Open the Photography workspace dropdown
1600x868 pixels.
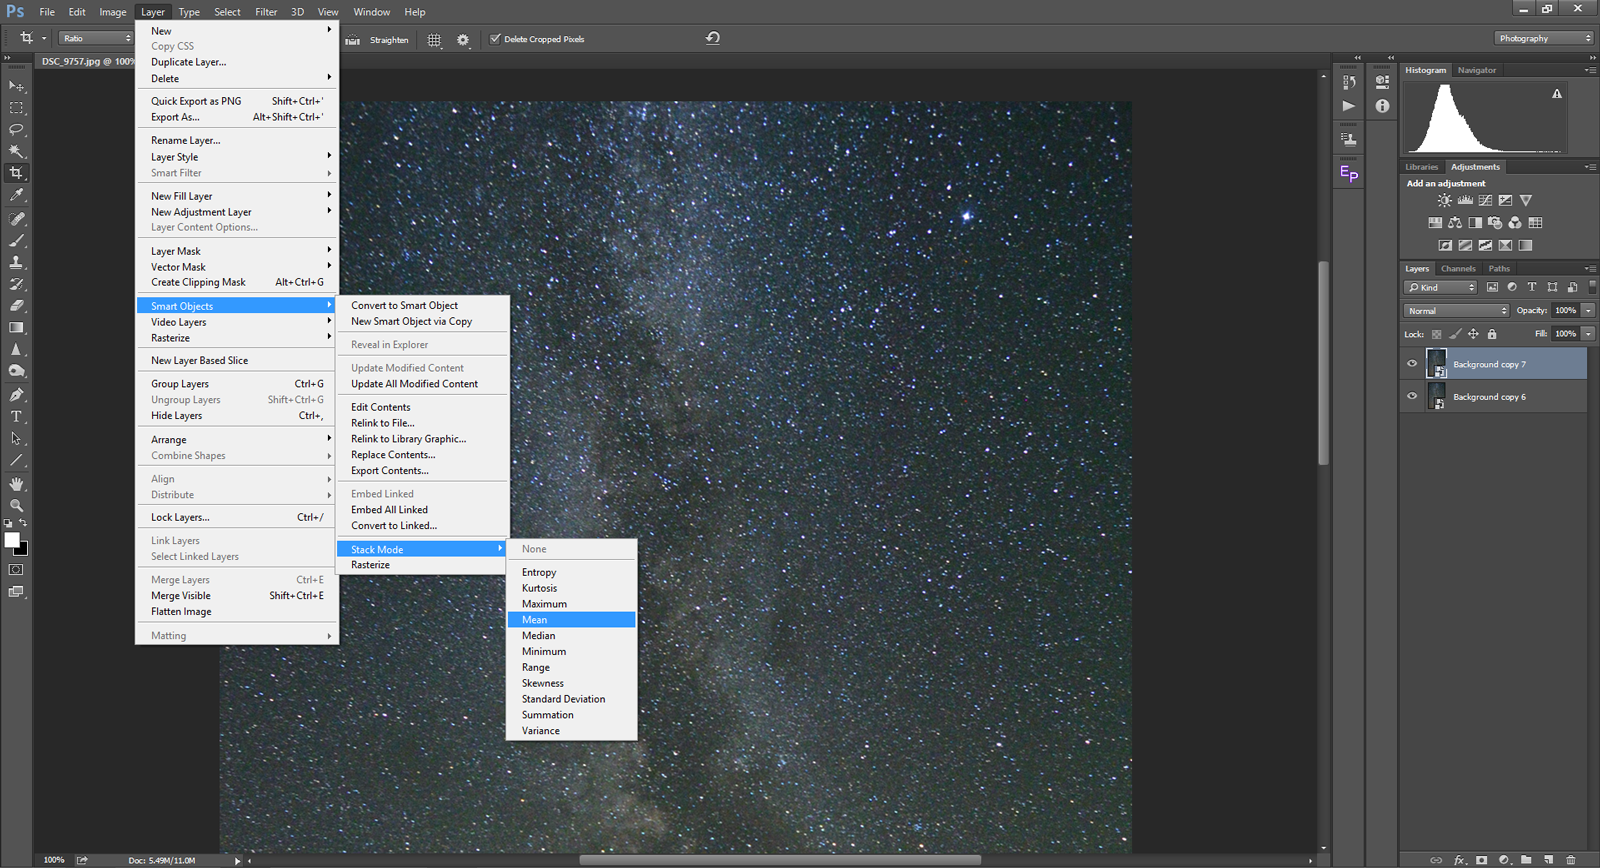[1544, 38]
